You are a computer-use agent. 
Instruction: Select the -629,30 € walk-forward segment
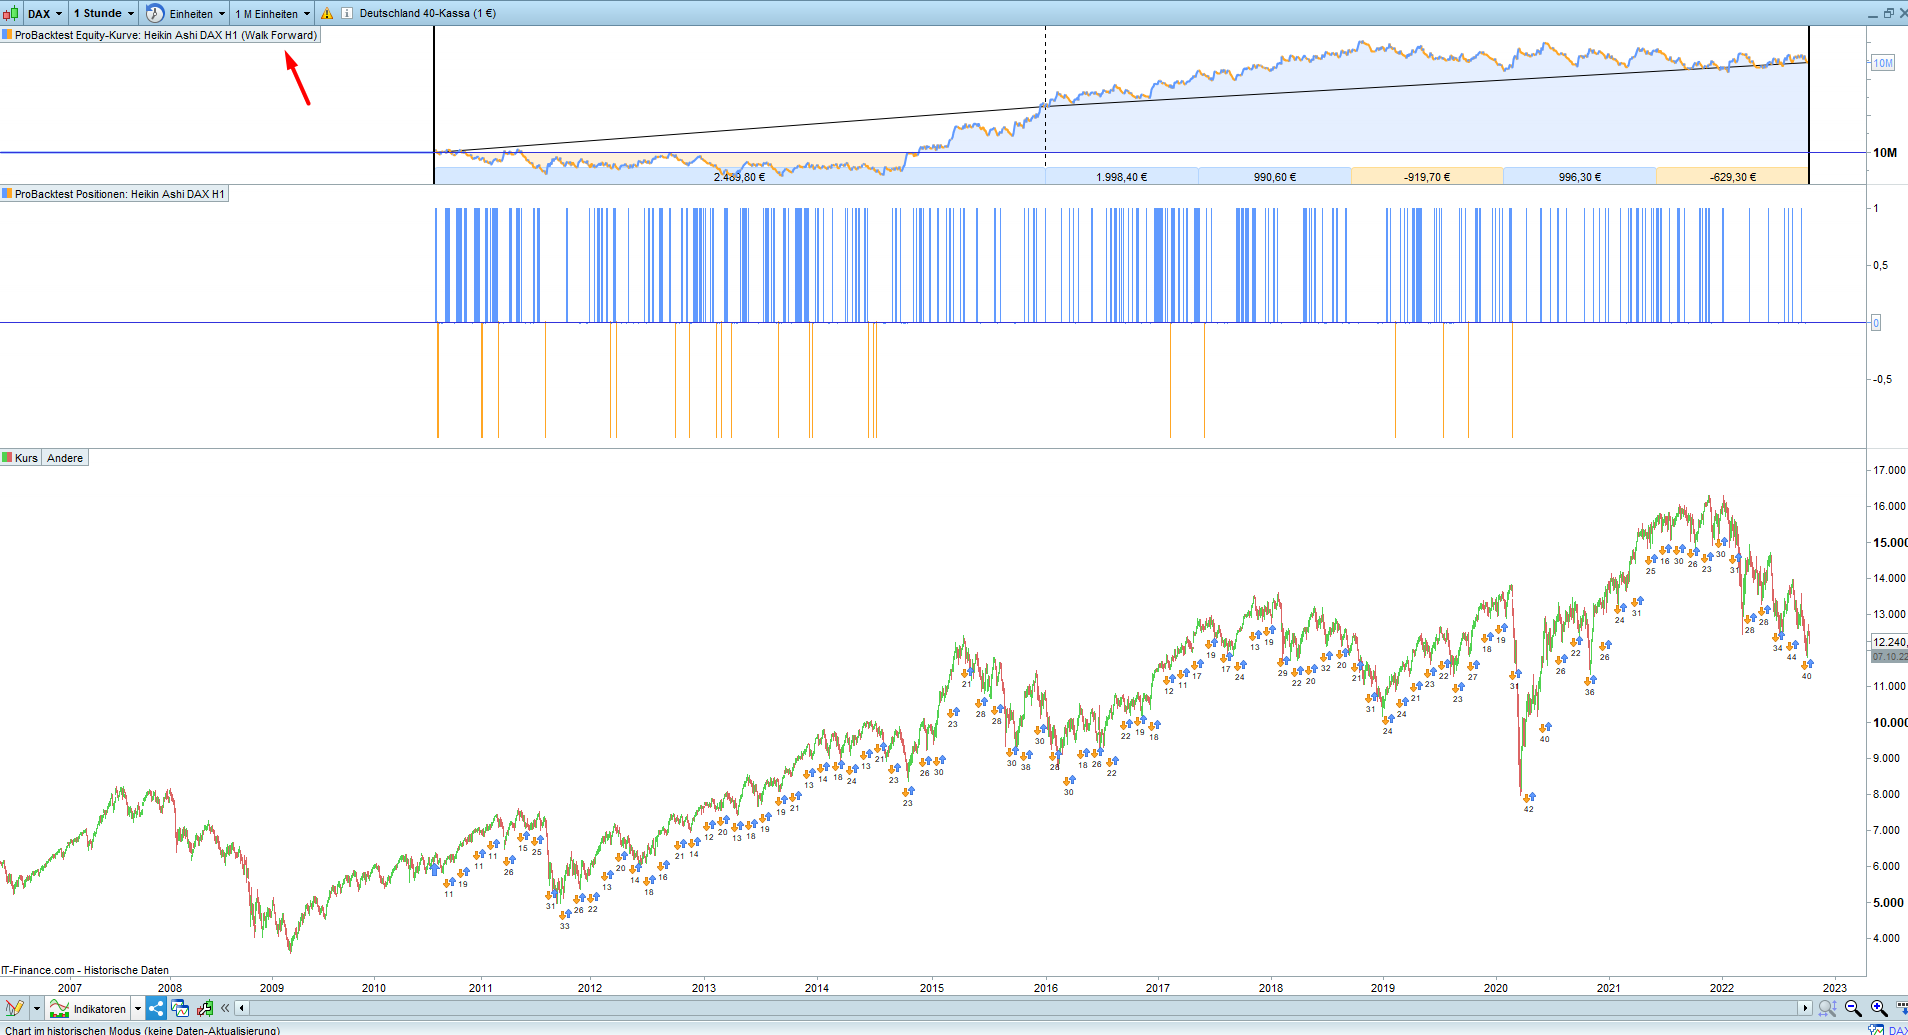click(x=1732, y=177)
